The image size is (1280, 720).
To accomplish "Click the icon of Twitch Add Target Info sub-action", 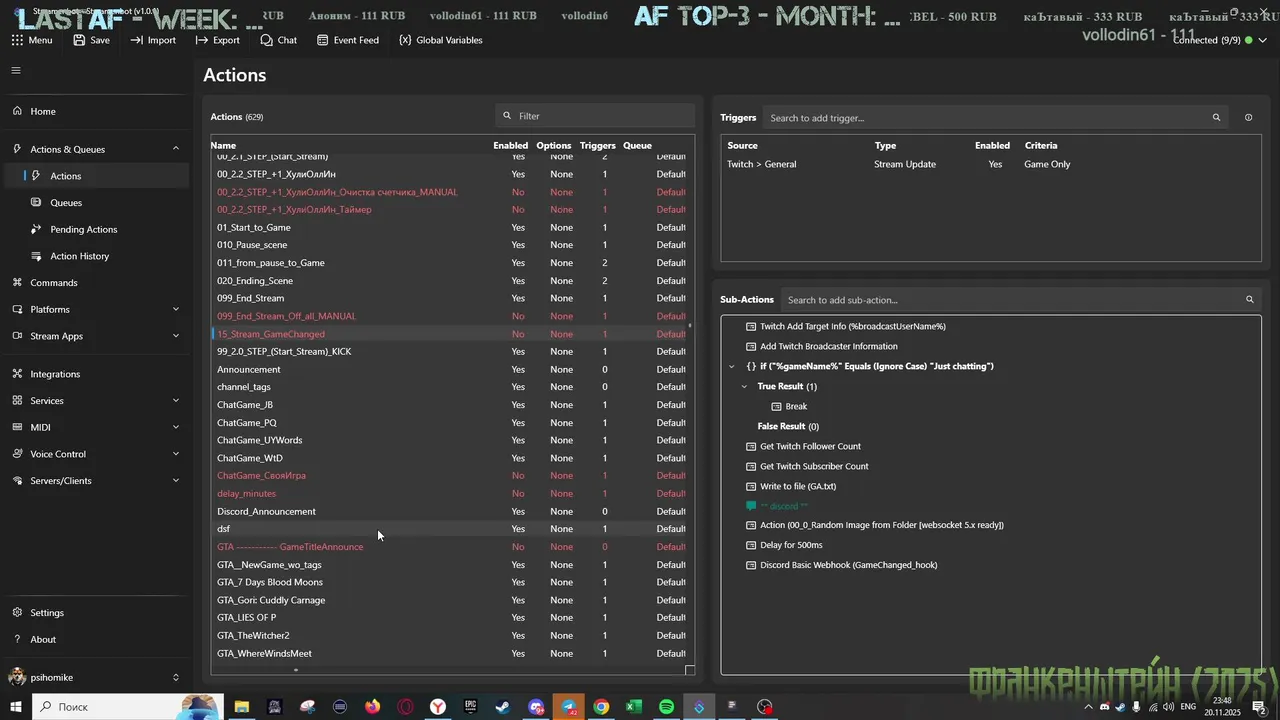I will click(752, 326).
